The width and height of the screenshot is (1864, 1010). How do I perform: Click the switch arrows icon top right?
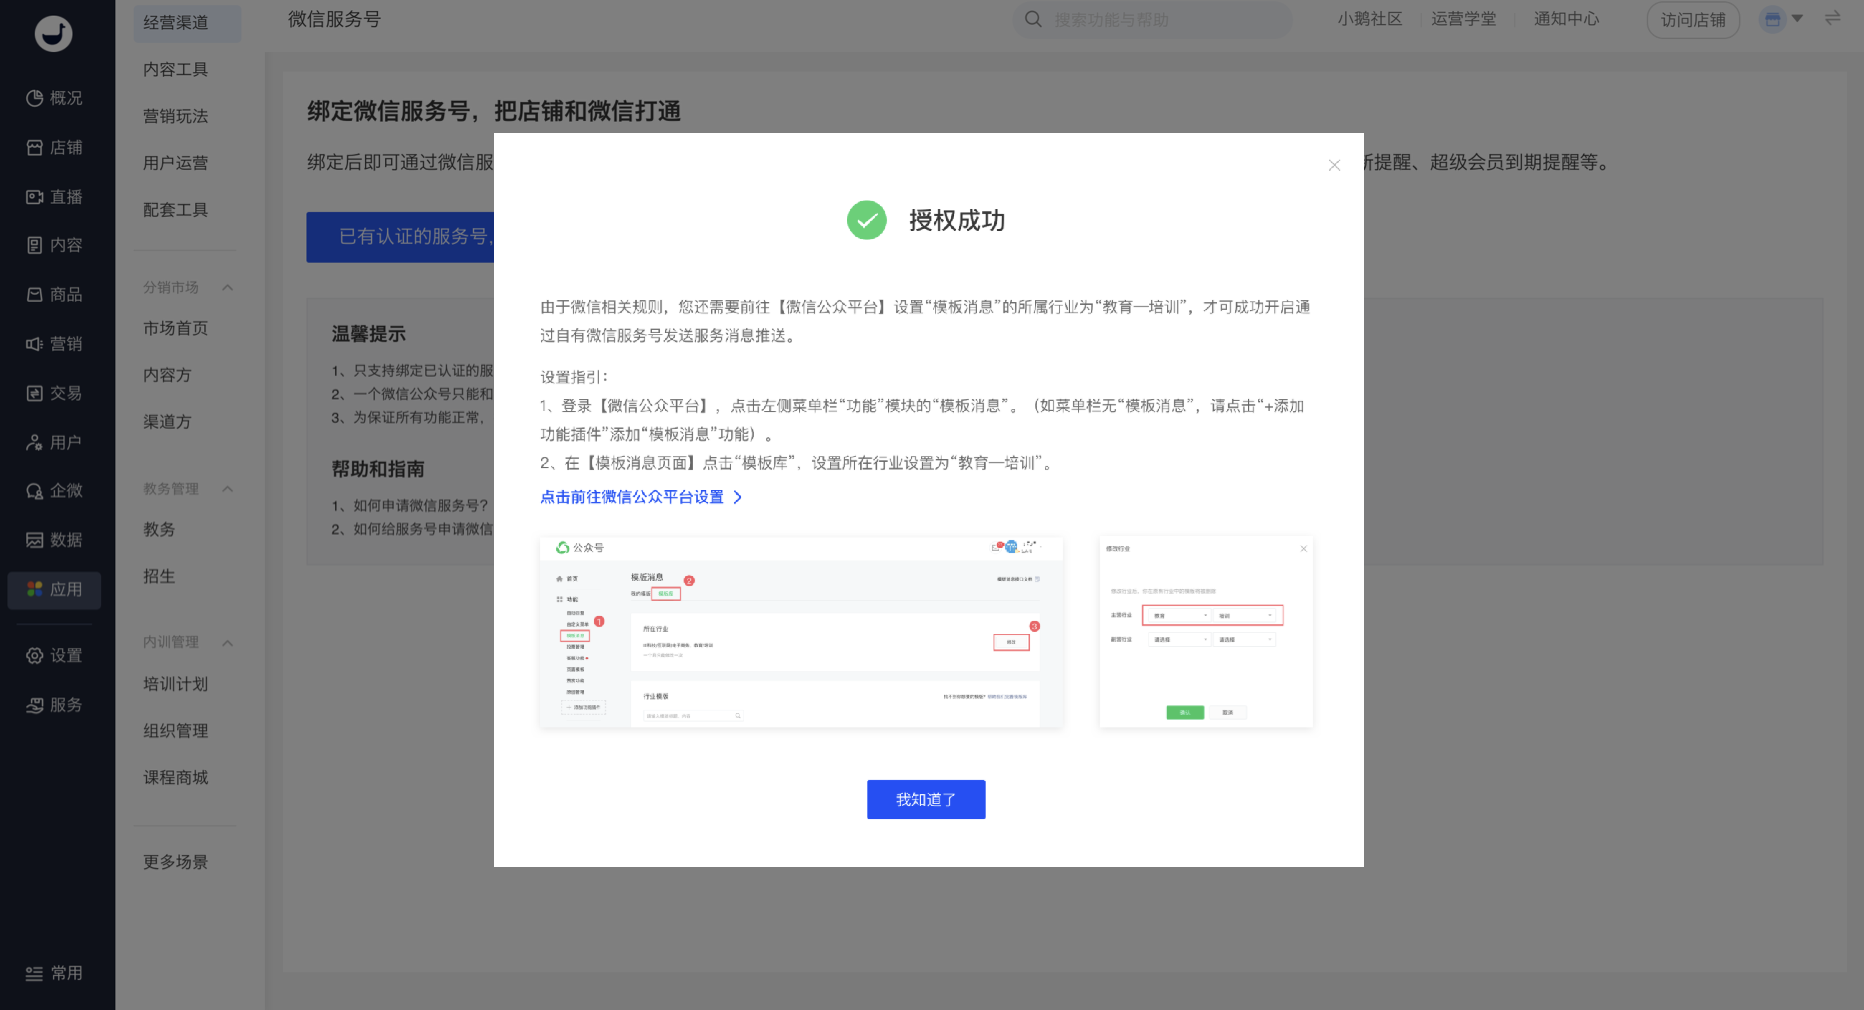click(1832, 18)
